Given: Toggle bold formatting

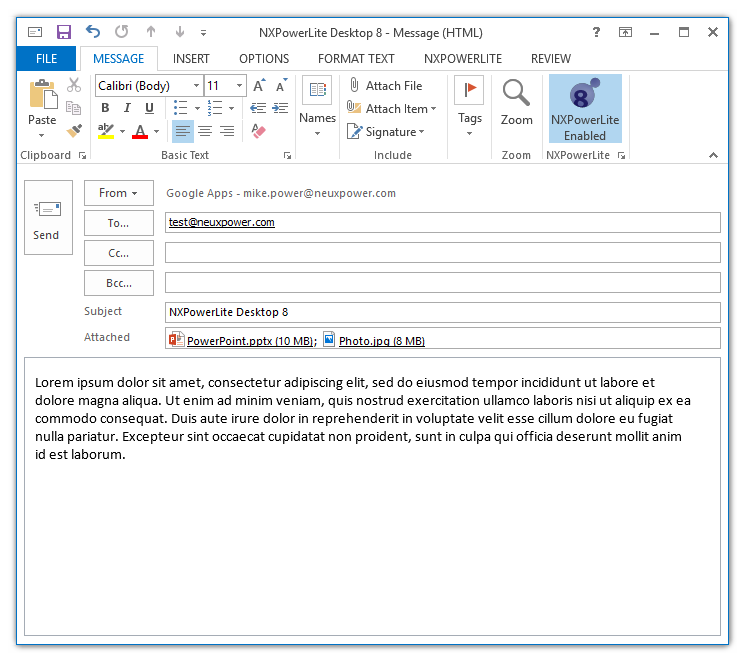Looking at the screenshot, I should coord(105,108).
